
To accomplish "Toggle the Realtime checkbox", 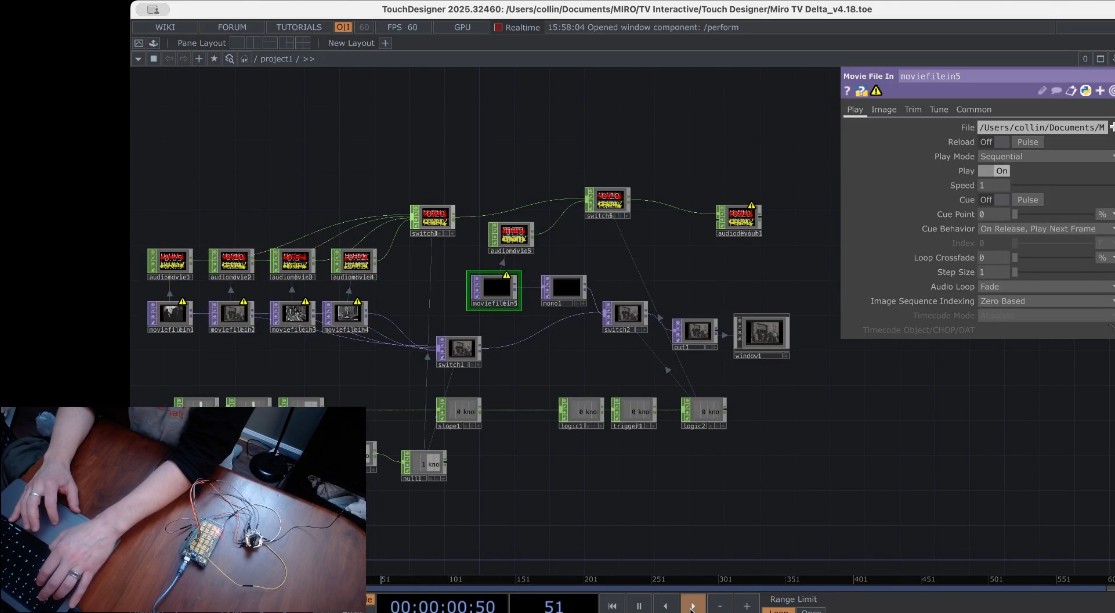I will (498, 27).
